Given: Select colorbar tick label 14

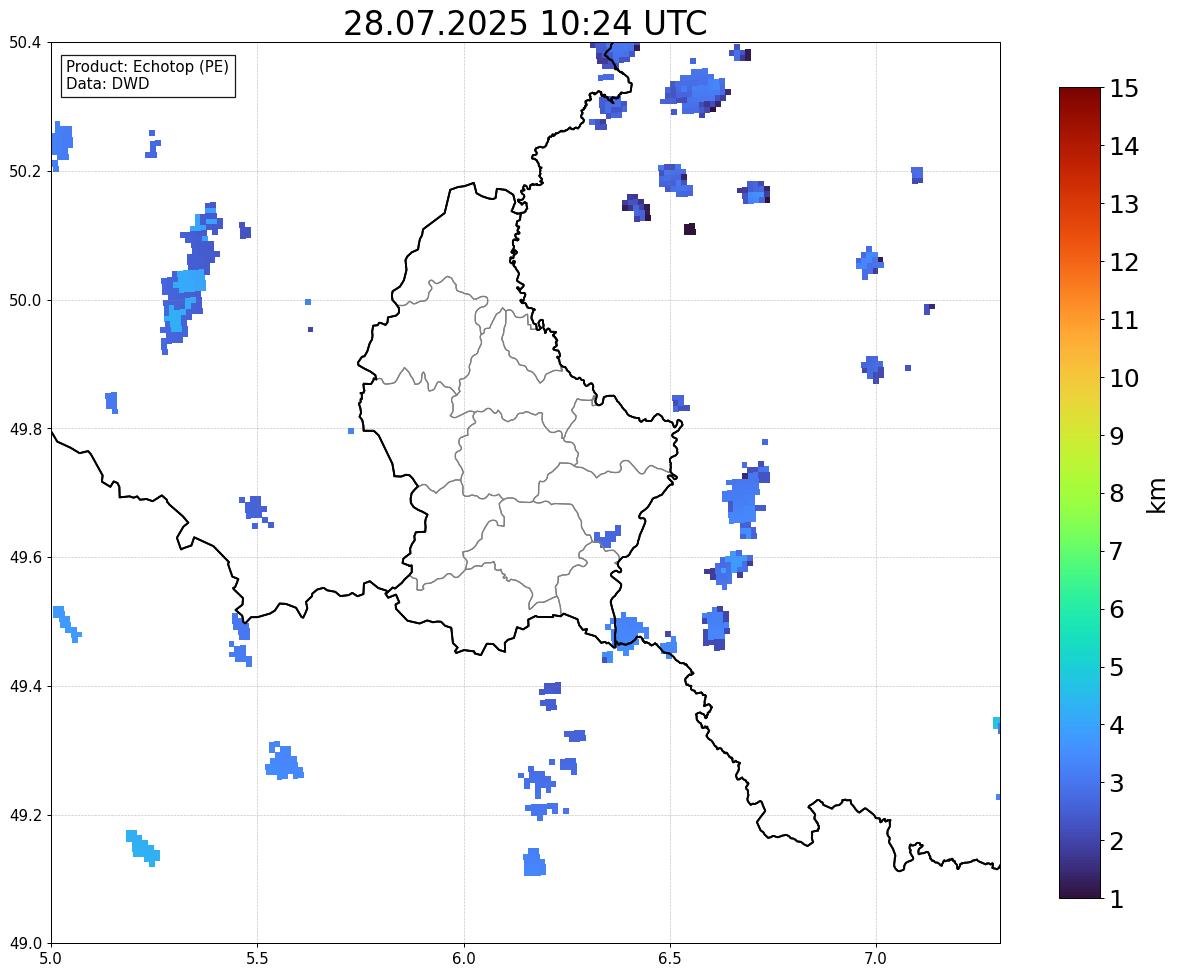Looking at the screenshot, I should (x=1124, y=147).
